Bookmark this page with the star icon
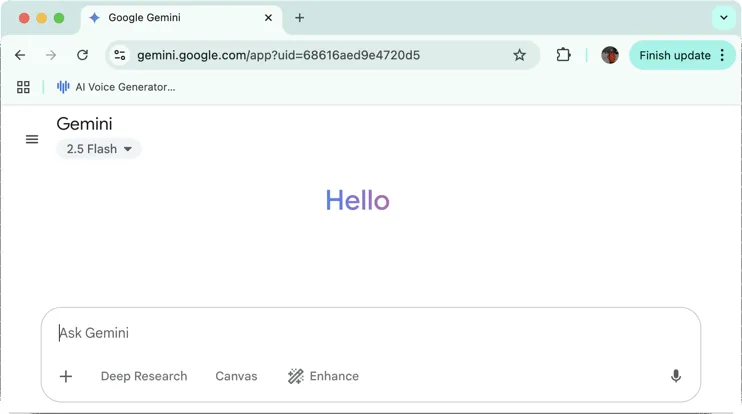This screenshot has height=414, width=742. (520, 55)
